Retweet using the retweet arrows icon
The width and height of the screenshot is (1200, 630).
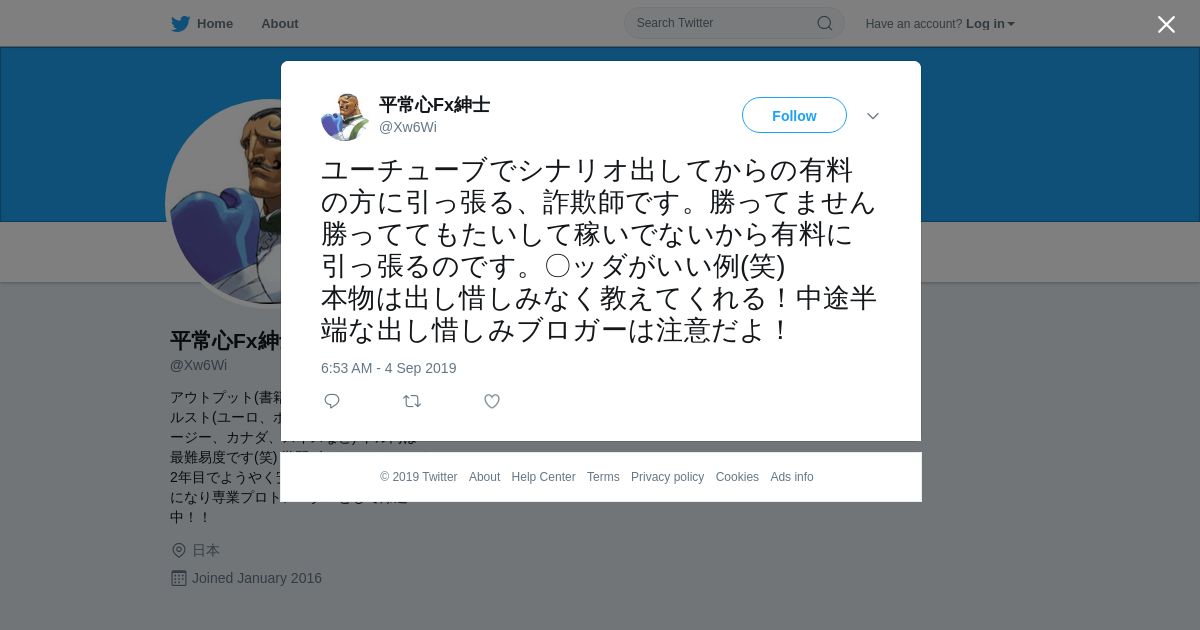412,401
